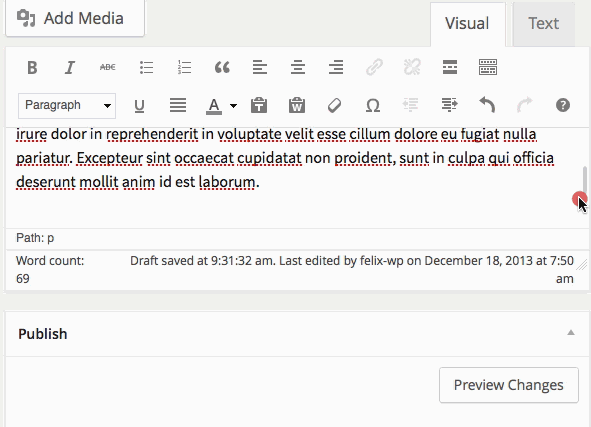Click the word 'Excepteur' in the editor
The width and height of the screenshot is (591, 427).
(110, 158)
